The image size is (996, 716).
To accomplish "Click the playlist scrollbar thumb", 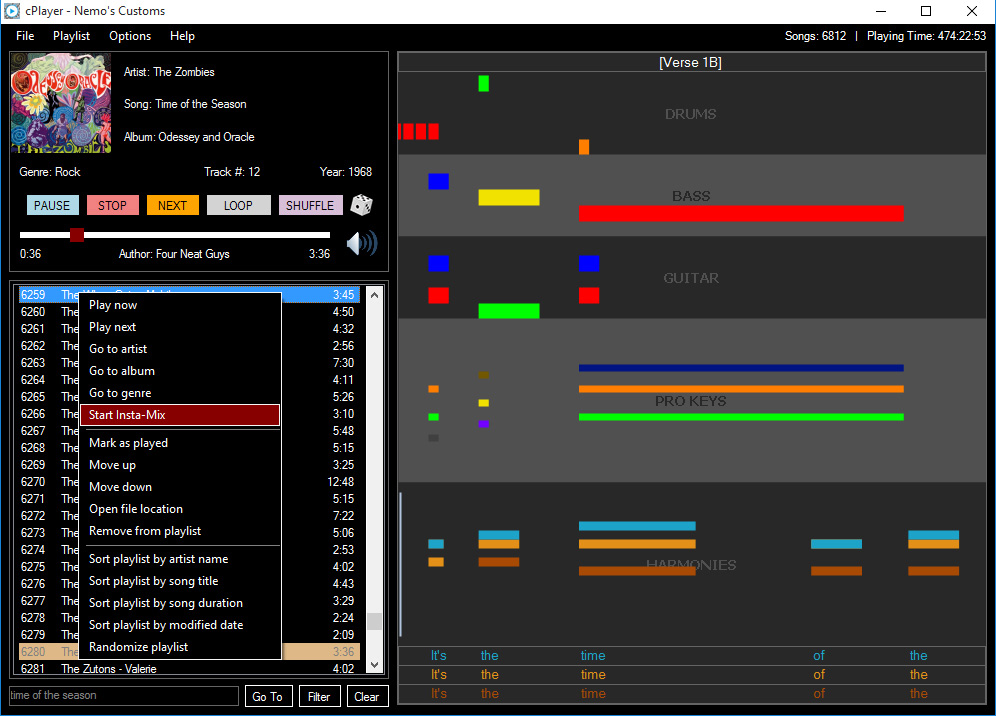I will click(375, 621).
